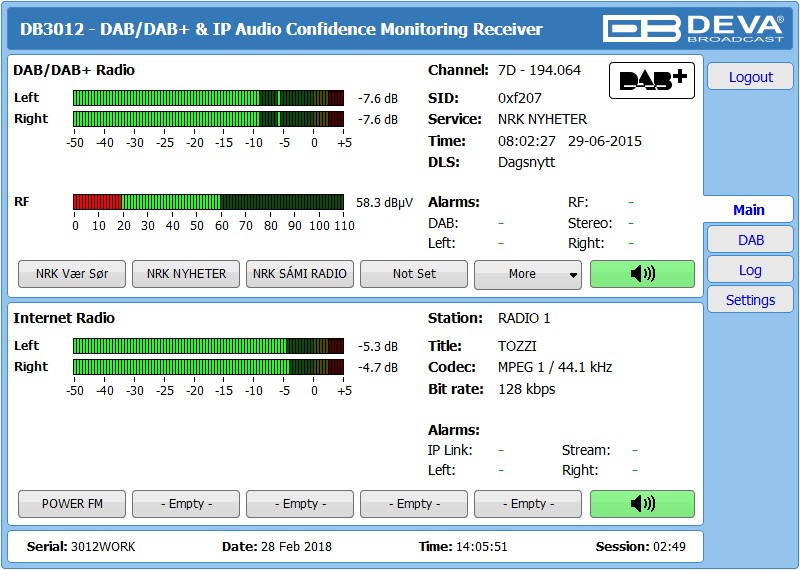Click the bit rate 128 kbps
Screen dimensions: 800x570
click(527, 389)
